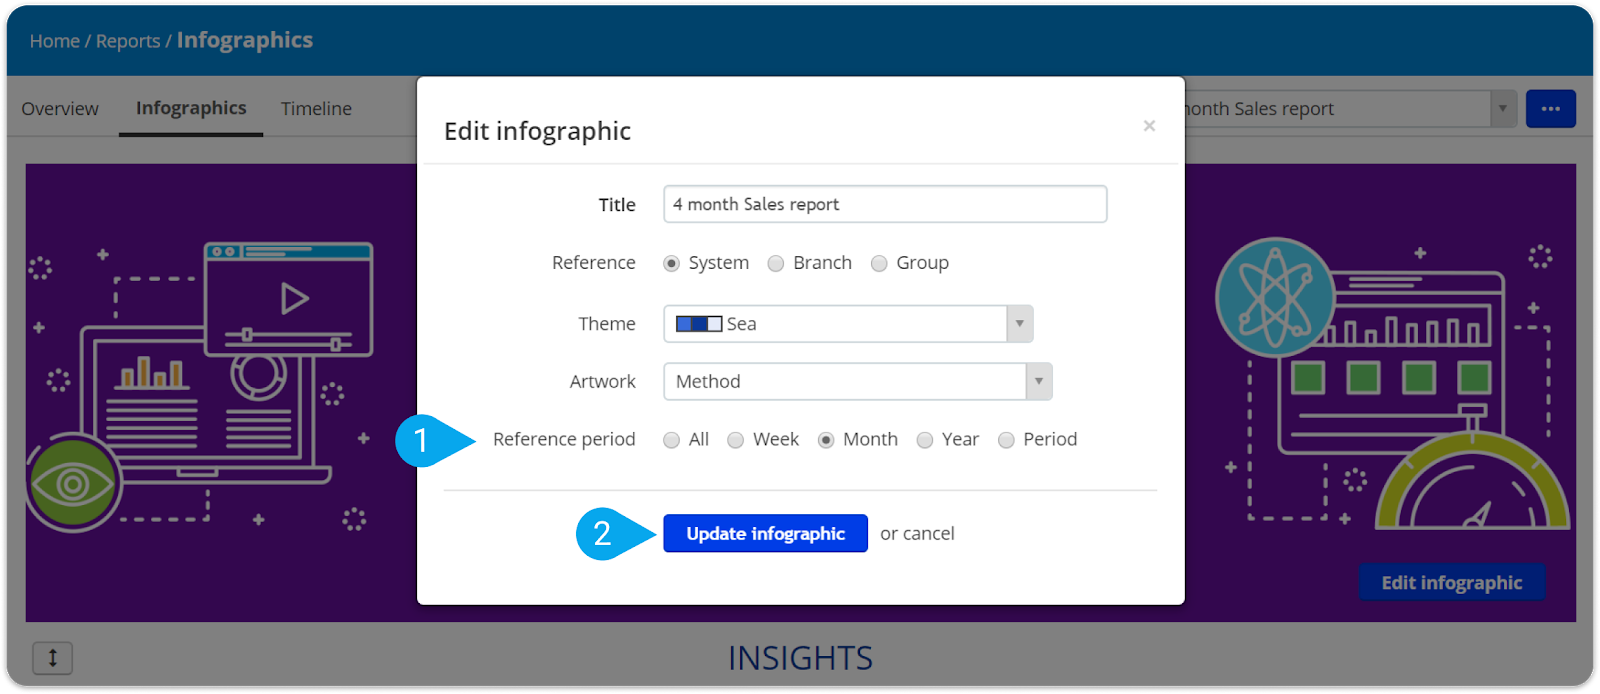
Task: Select the Group reference radio button
Action: click(x=879, y=263)
